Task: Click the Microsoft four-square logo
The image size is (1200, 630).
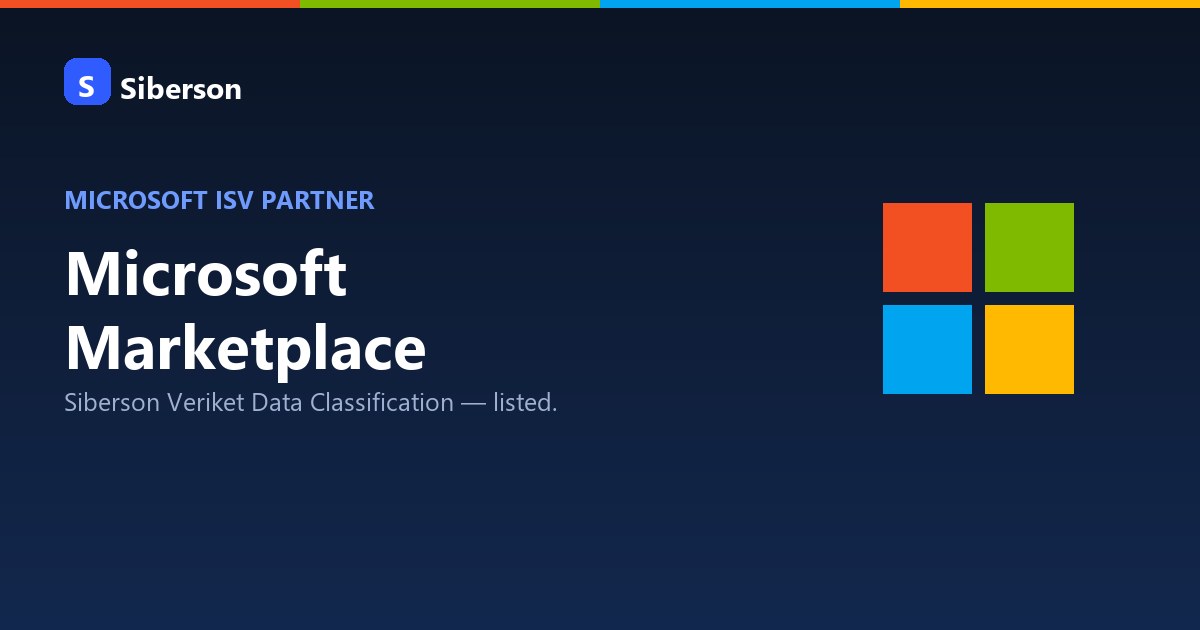Action: (978, 298)
